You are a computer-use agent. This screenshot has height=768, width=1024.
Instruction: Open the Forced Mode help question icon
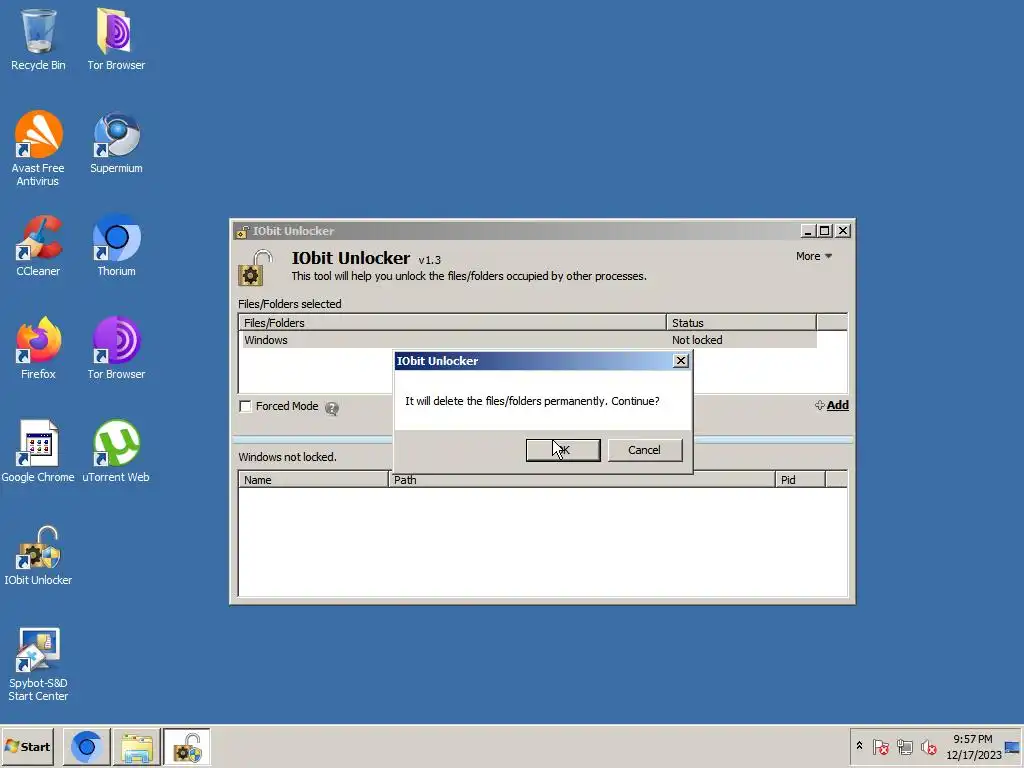pos(332,408)
